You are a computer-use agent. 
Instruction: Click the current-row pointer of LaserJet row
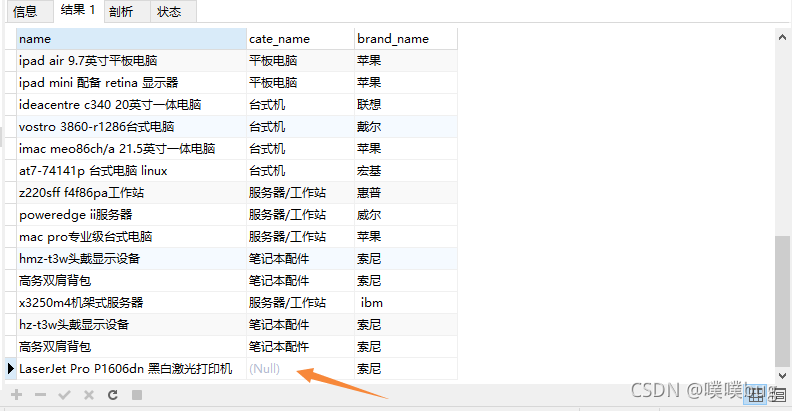(10, 369)
